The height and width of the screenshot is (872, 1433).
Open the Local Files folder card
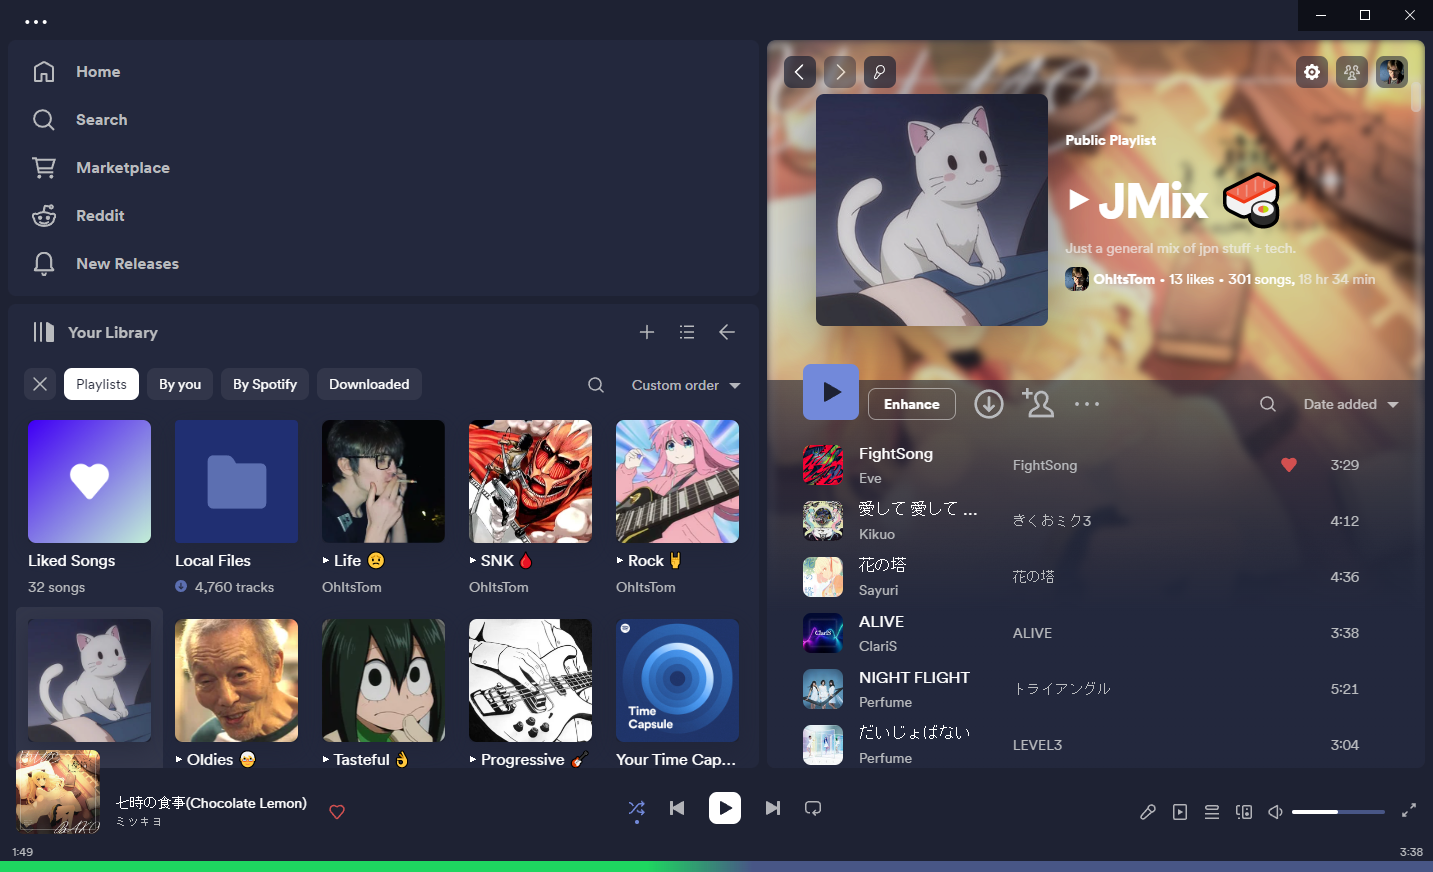click(x=236, y=508)
